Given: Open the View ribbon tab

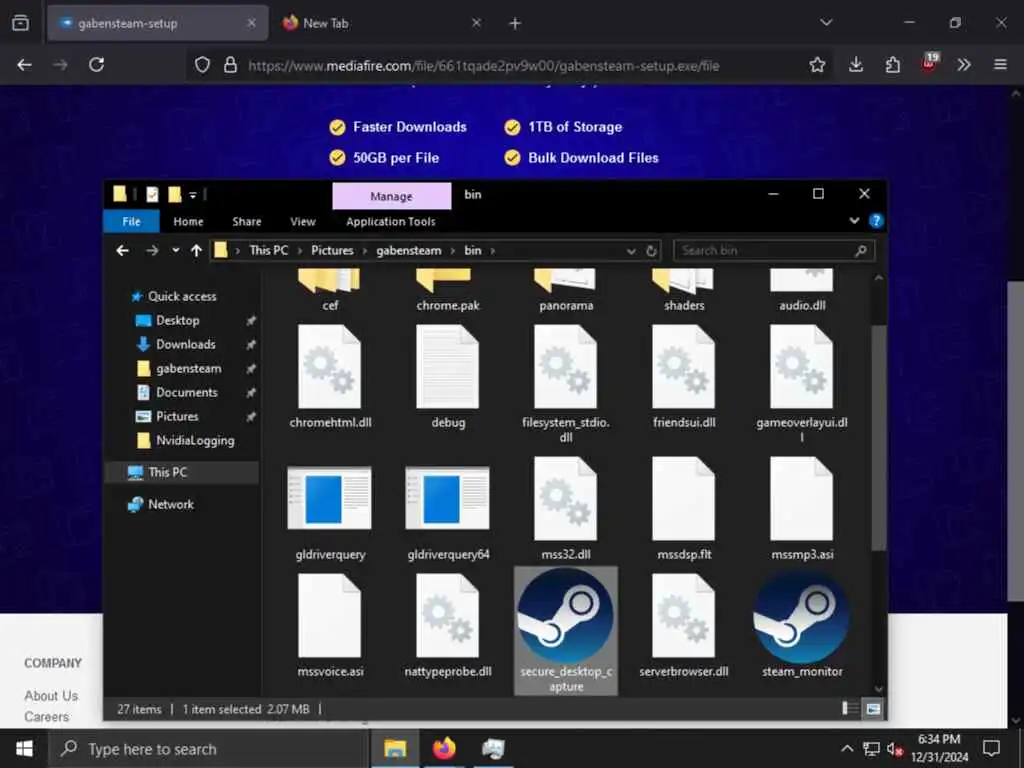Looking at the screenshot, I should [302, 221].
